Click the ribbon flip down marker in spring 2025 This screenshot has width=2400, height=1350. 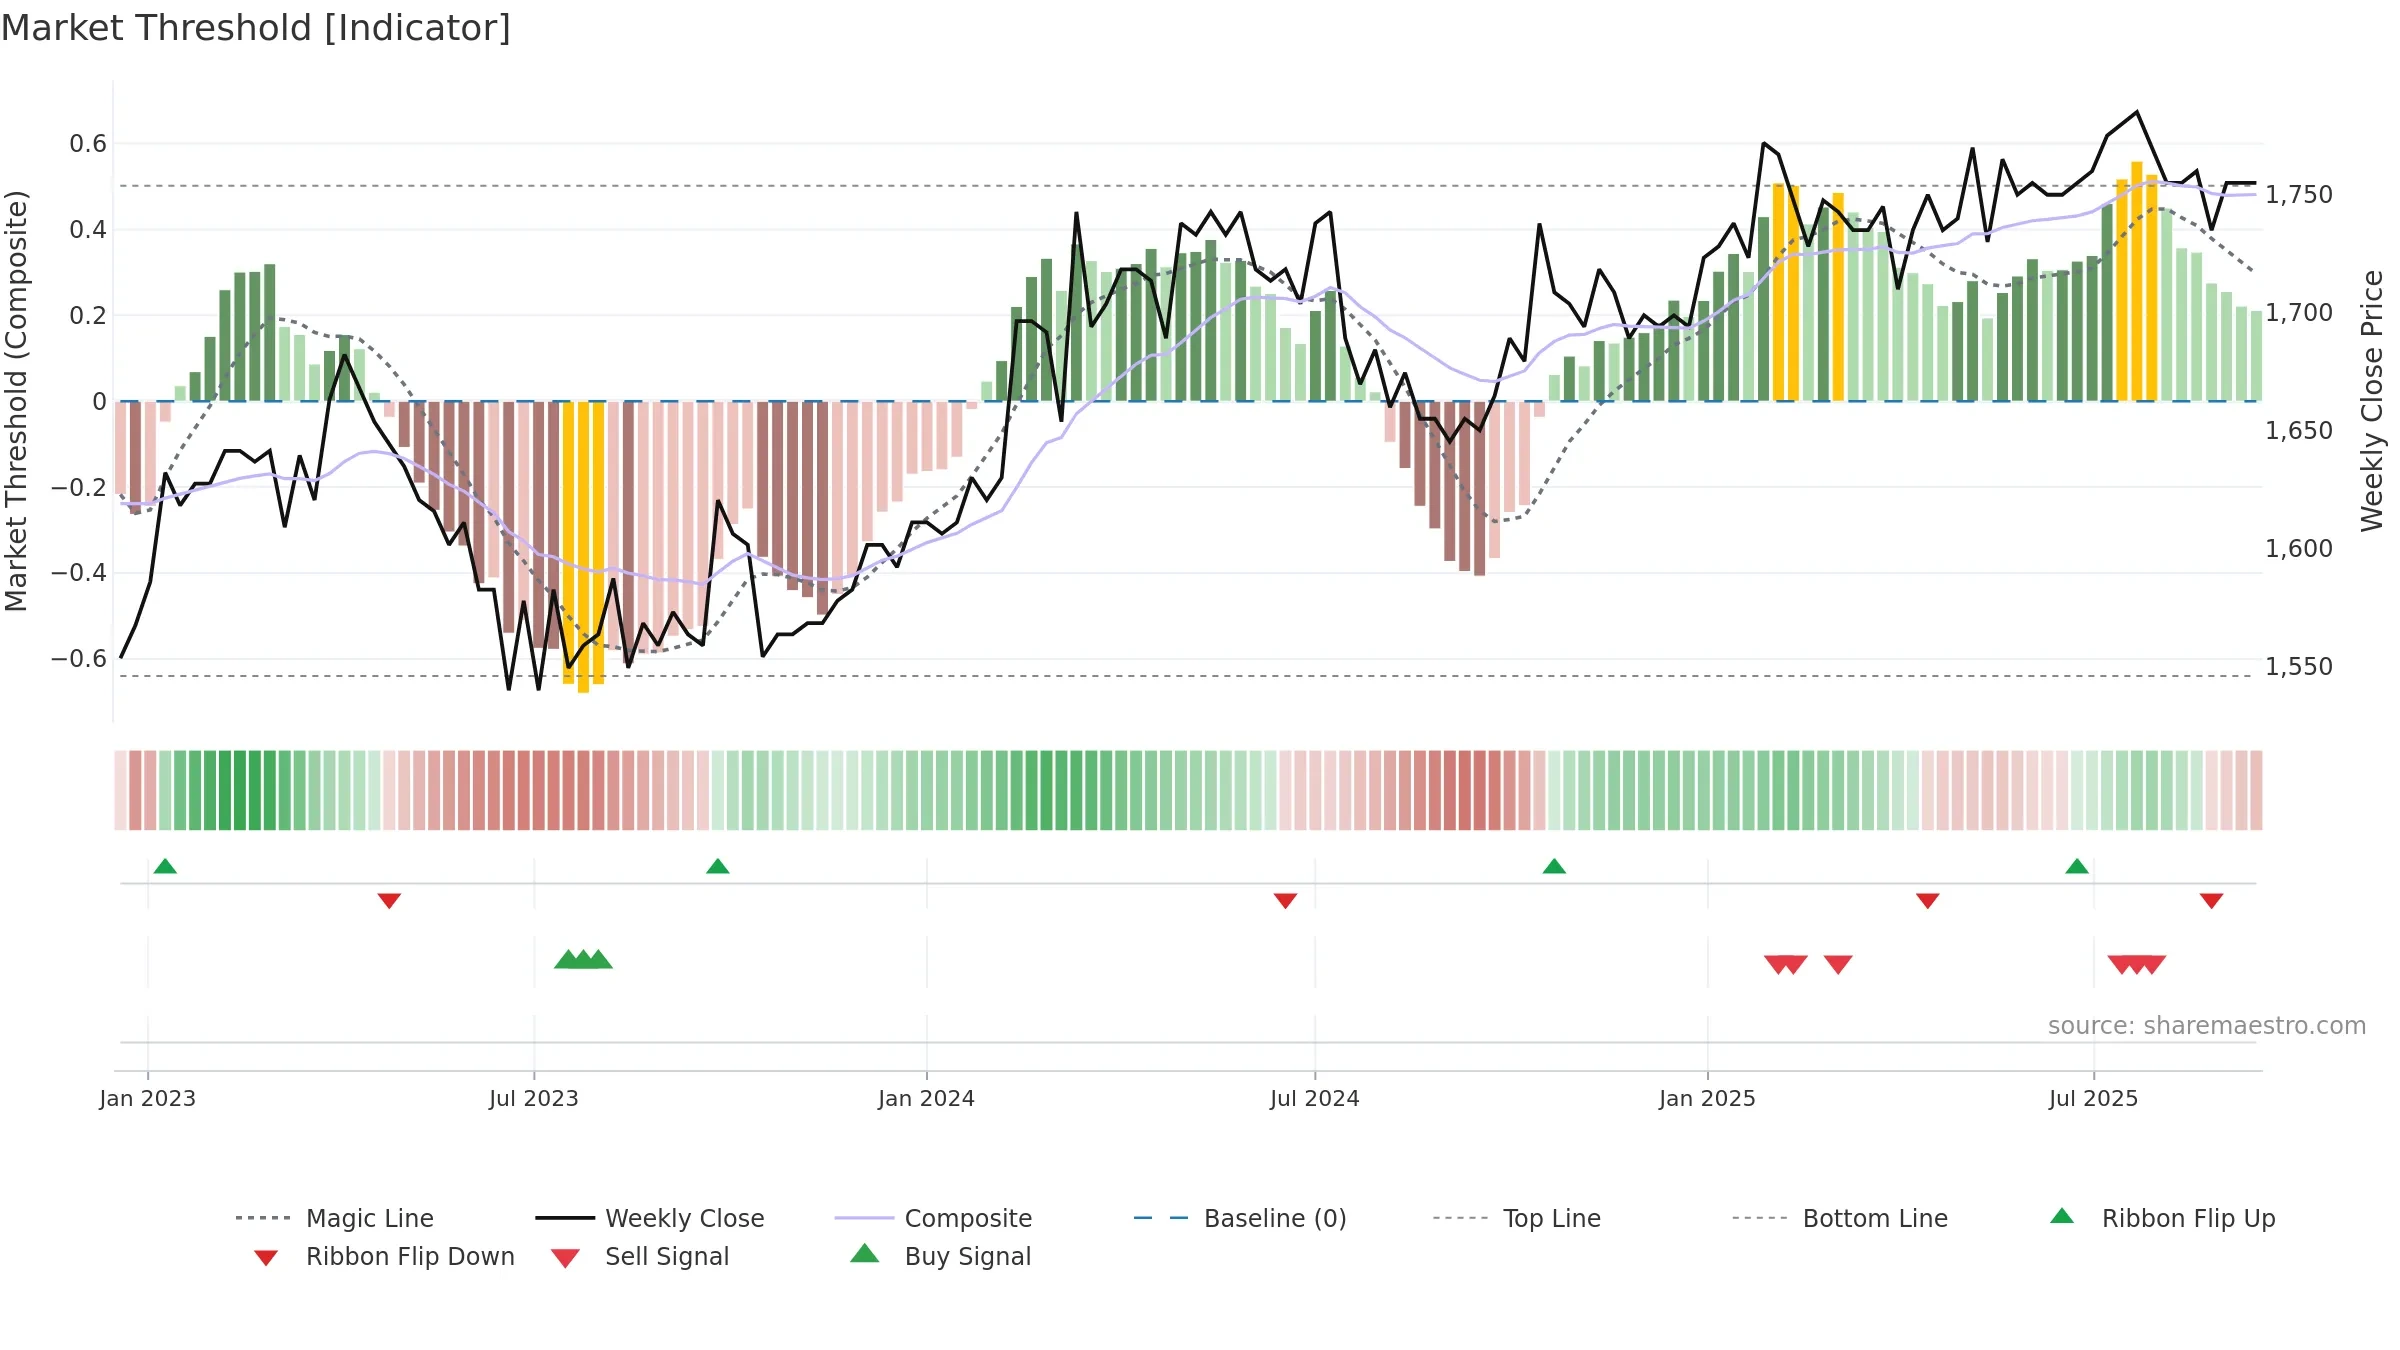point(1928,901)
